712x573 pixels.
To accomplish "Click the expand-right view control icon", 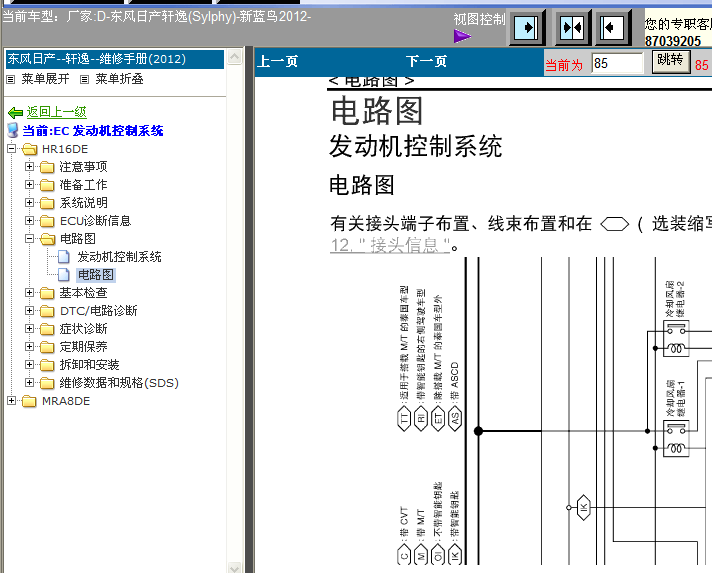I will (526, 28).
